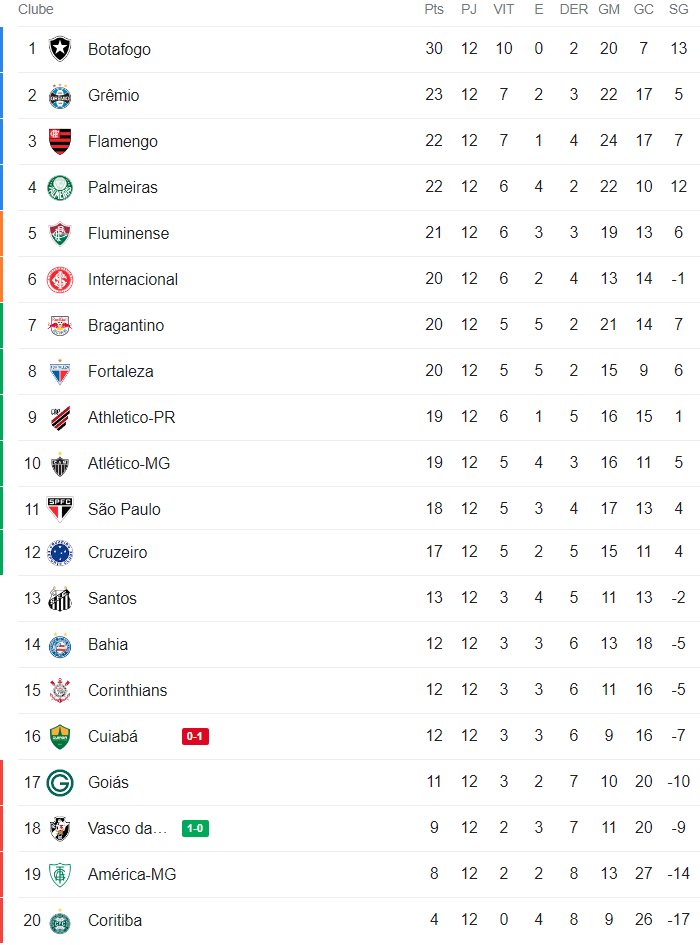Open the América-MG team link
This screenshot has width=700, height=945.
click(132, 874)
